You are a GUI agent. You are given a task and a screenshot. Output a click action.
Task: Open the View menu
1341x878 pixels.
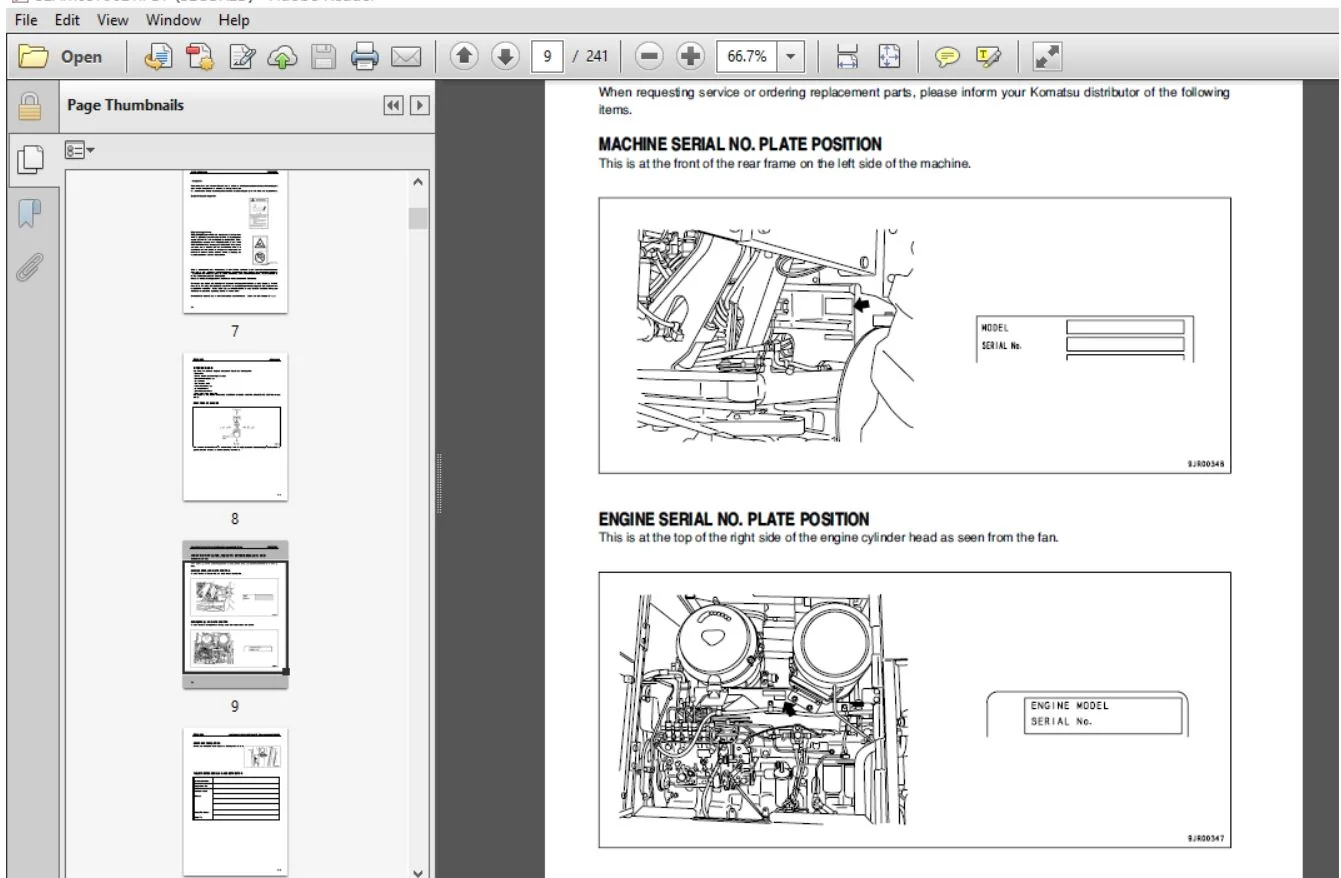(x=113, y=20)
